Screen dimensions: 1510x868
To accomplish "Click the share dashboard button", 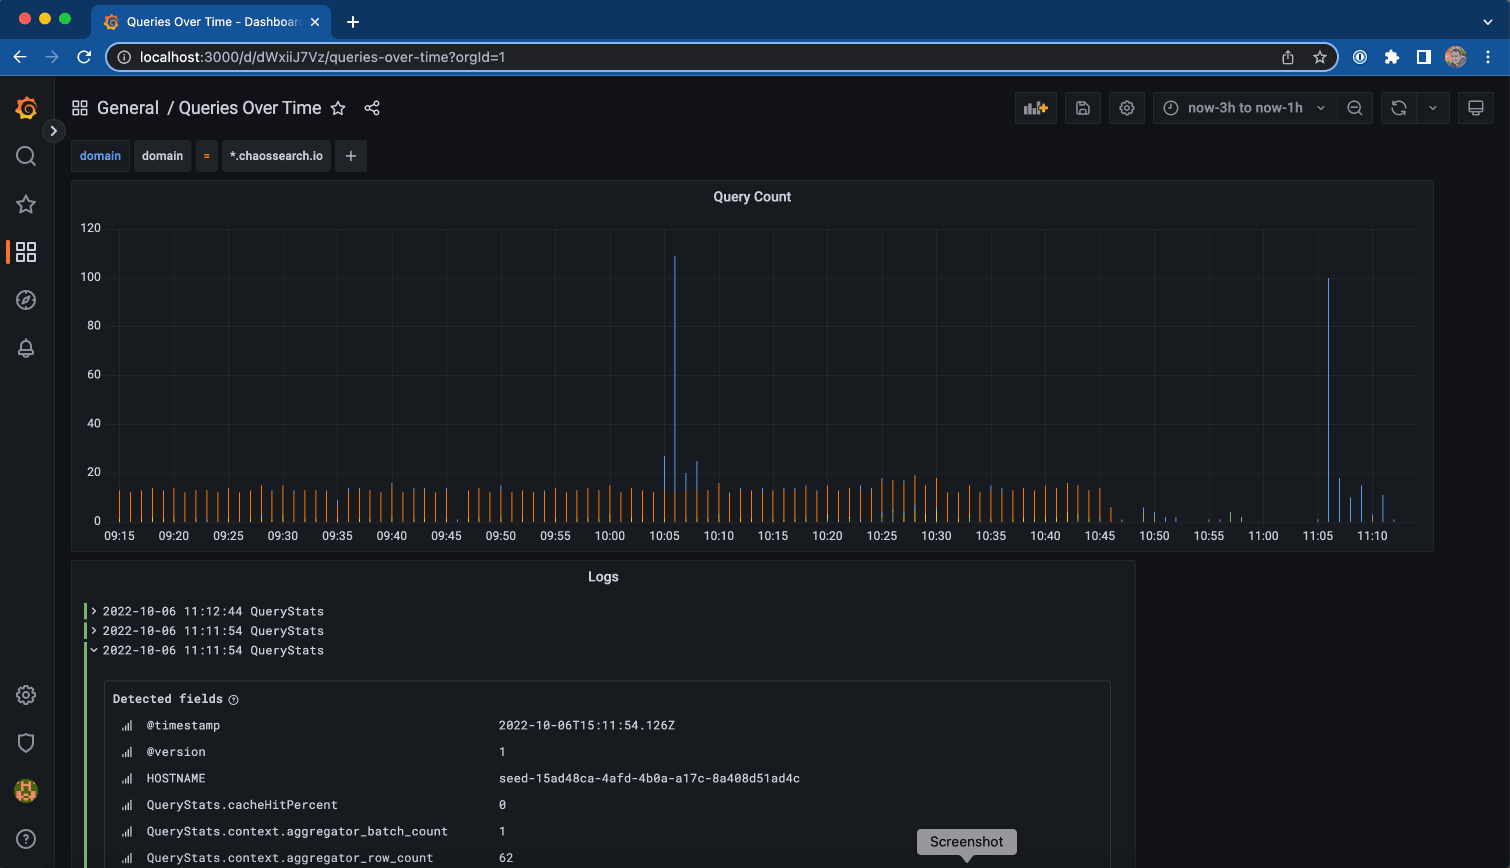I will point(371,107).
